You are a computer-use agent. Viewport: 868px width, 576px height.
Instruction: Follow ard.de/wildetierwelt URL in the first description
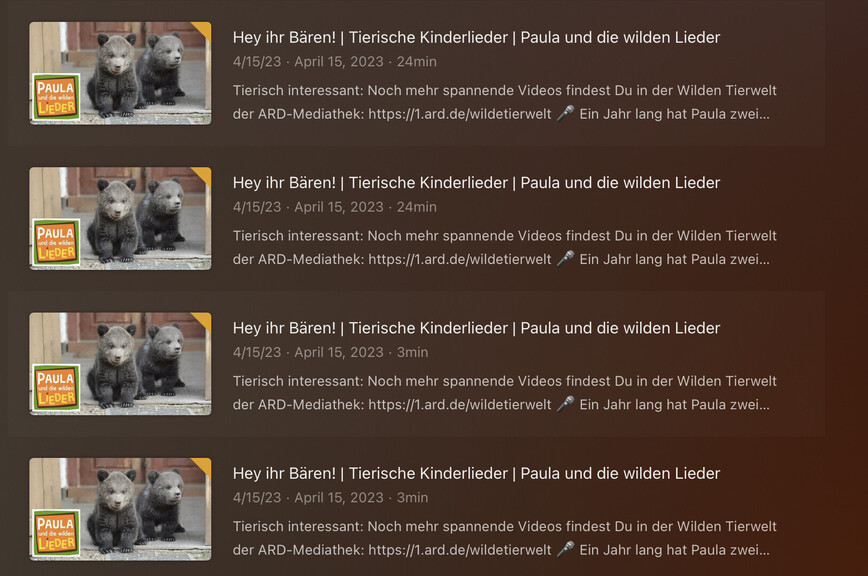point(459,114)
